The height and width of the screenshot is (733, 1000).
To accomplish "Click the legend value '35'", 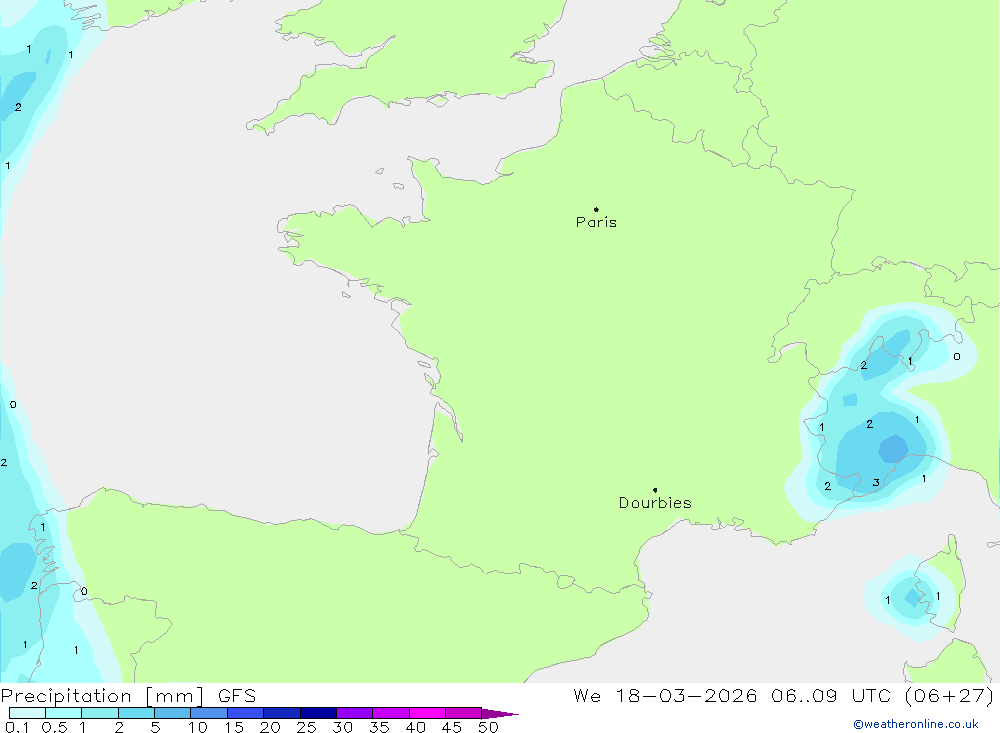I will pyautogui.click(x=379, y=727).
